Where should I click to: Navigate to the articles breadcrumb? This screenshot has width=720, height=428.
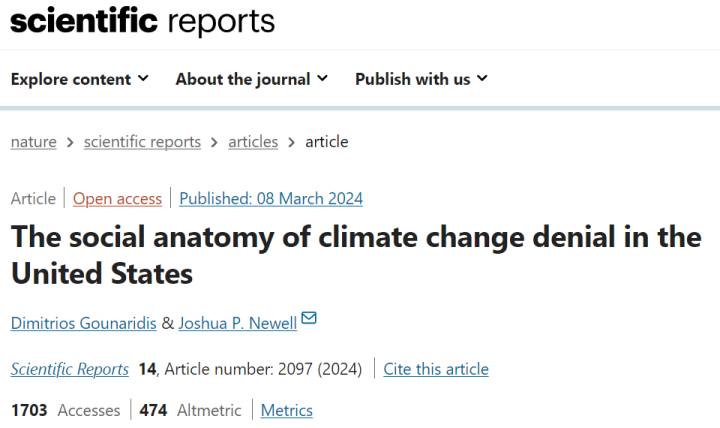click(253, 142)
